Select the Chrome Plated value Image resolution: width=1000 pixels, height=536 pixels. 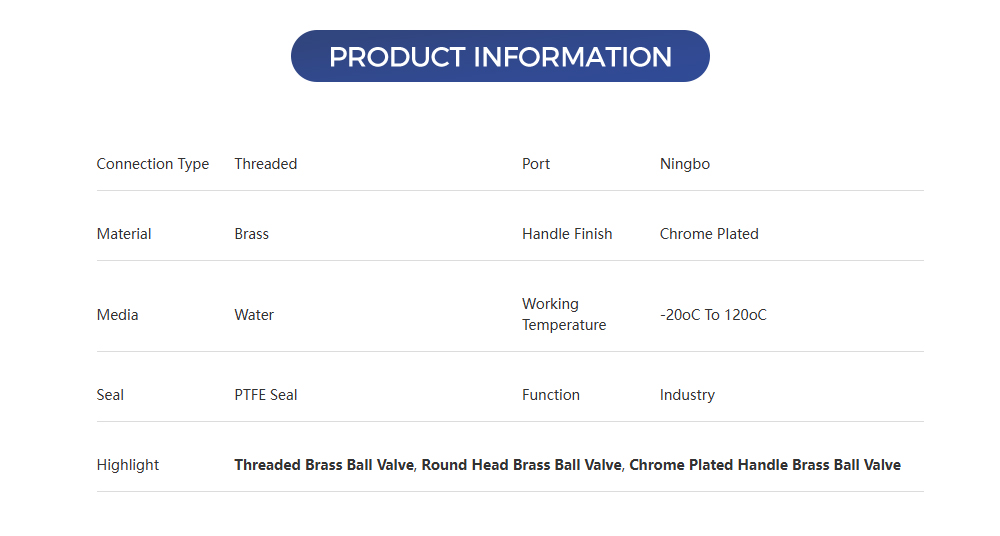pos(709,234)
